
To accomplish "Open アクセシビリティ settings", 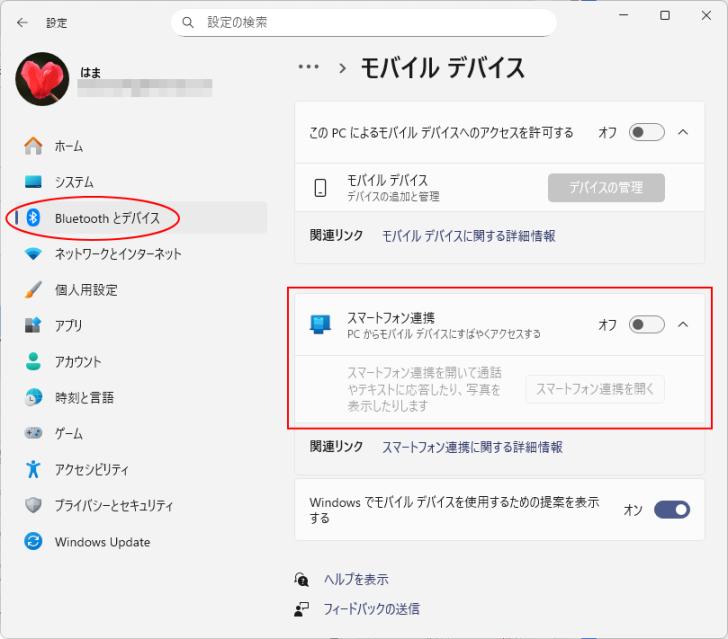I will coord(139,469).
